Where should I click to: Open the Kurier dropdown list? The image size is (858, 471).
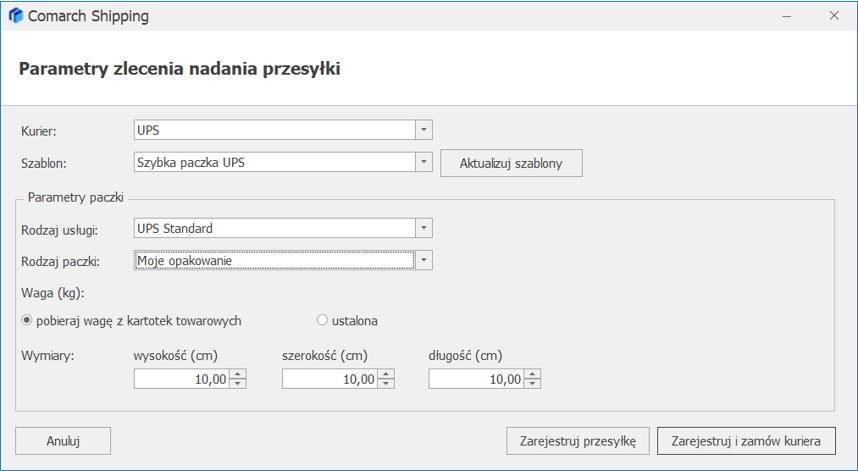point(424,130)
